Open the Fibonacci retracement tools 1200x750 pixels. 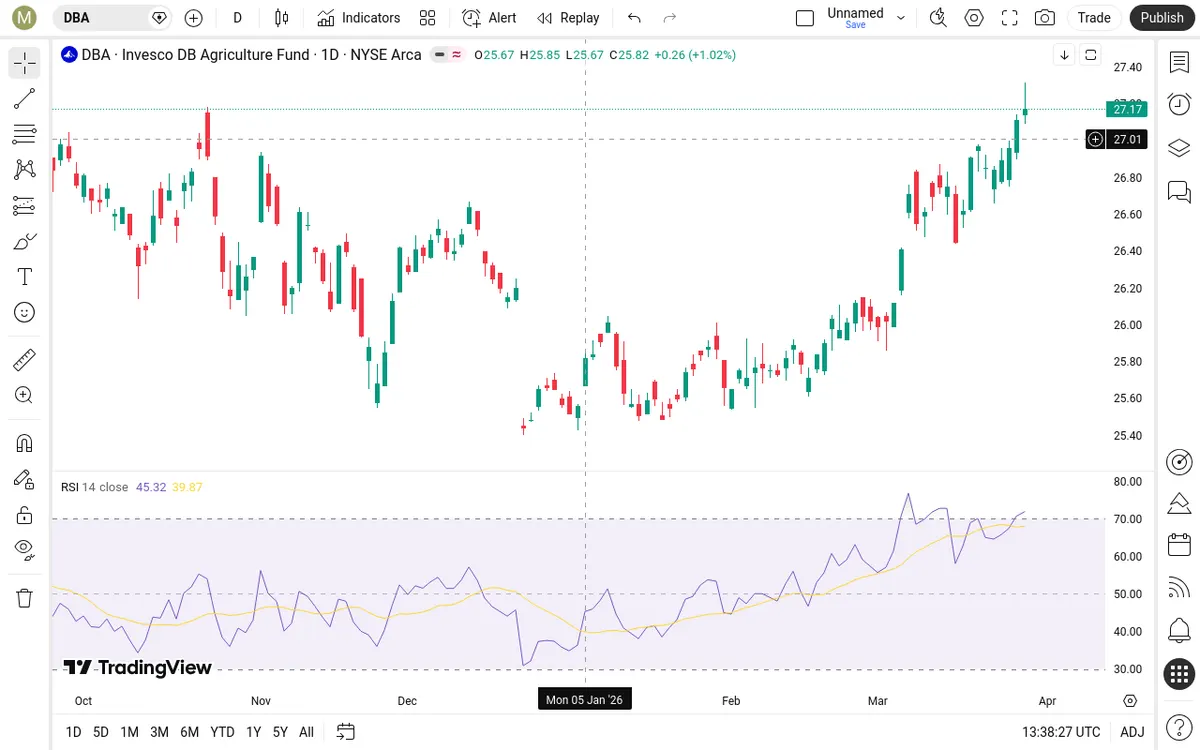pyautogui.click(x=25, y=134)
